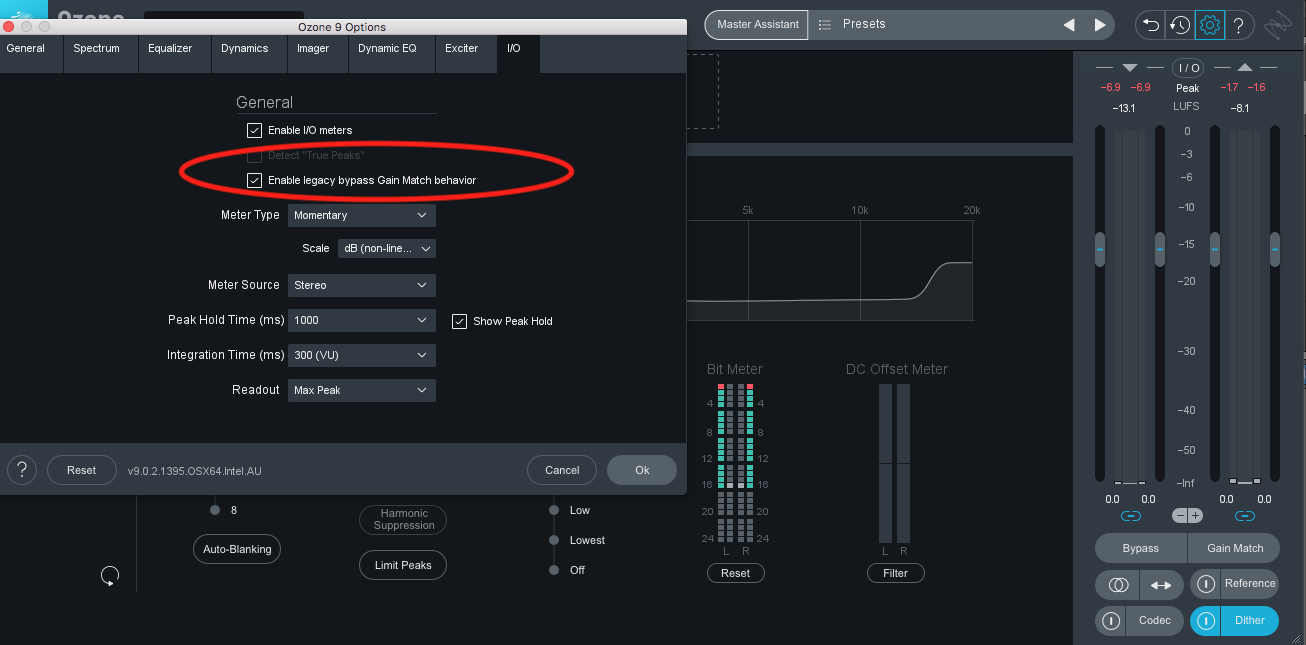Click the circular reset arrow icon
The width and height of the screenshot is (1306, 645).
[x=110, y=576]
